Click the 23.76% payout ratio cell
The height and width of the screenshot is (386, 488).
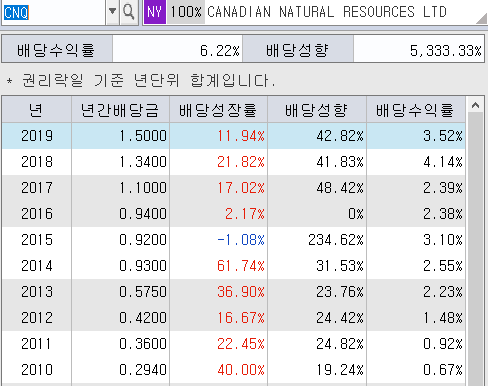coord(317,292)
